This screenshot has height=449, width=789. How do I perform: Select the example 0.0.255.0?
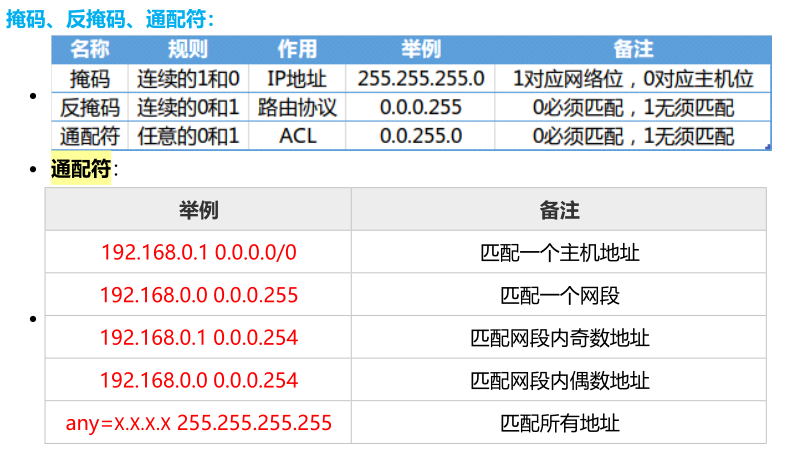[x=421, y=136]
